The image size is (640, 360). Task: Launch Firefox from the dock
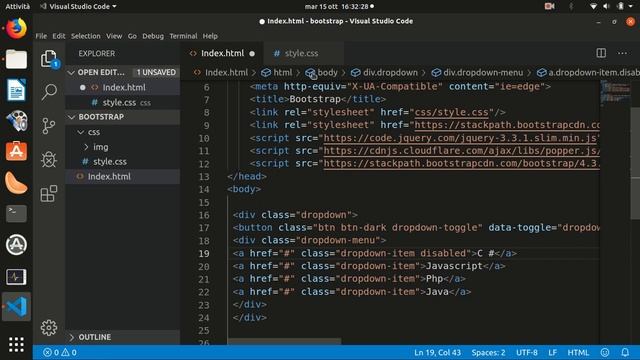pos(16,28)
